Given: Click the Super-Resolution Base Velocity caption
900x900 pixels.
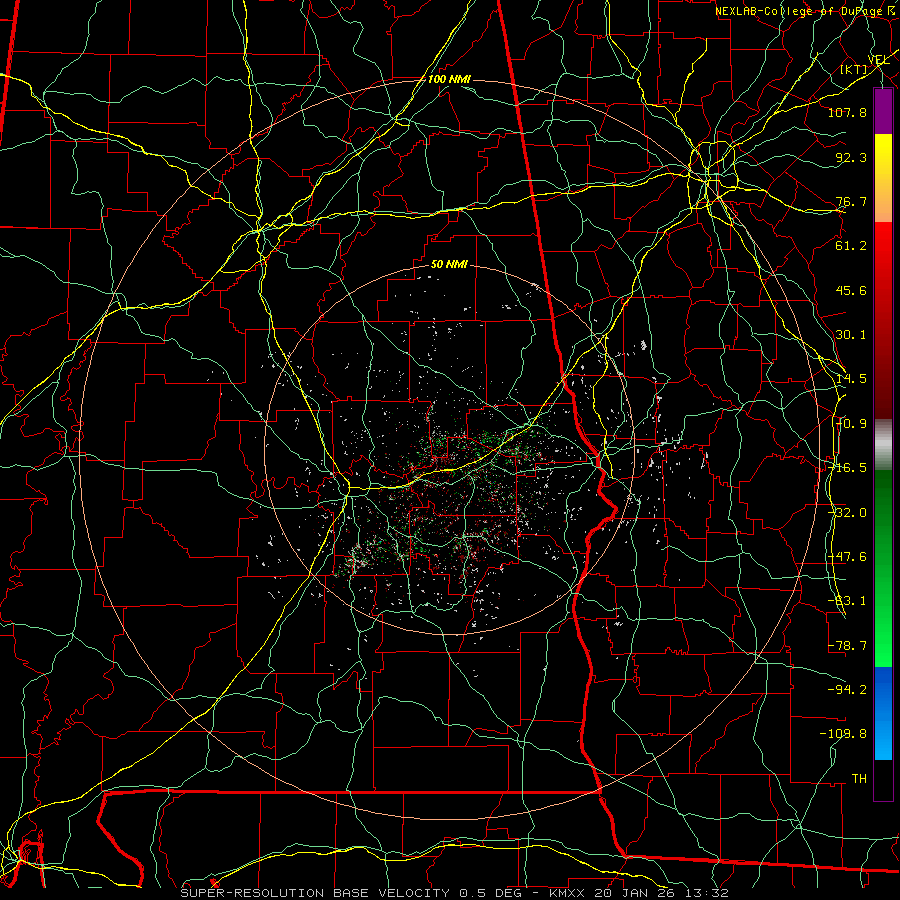Looking at the screenshot, I should [454, 893].
